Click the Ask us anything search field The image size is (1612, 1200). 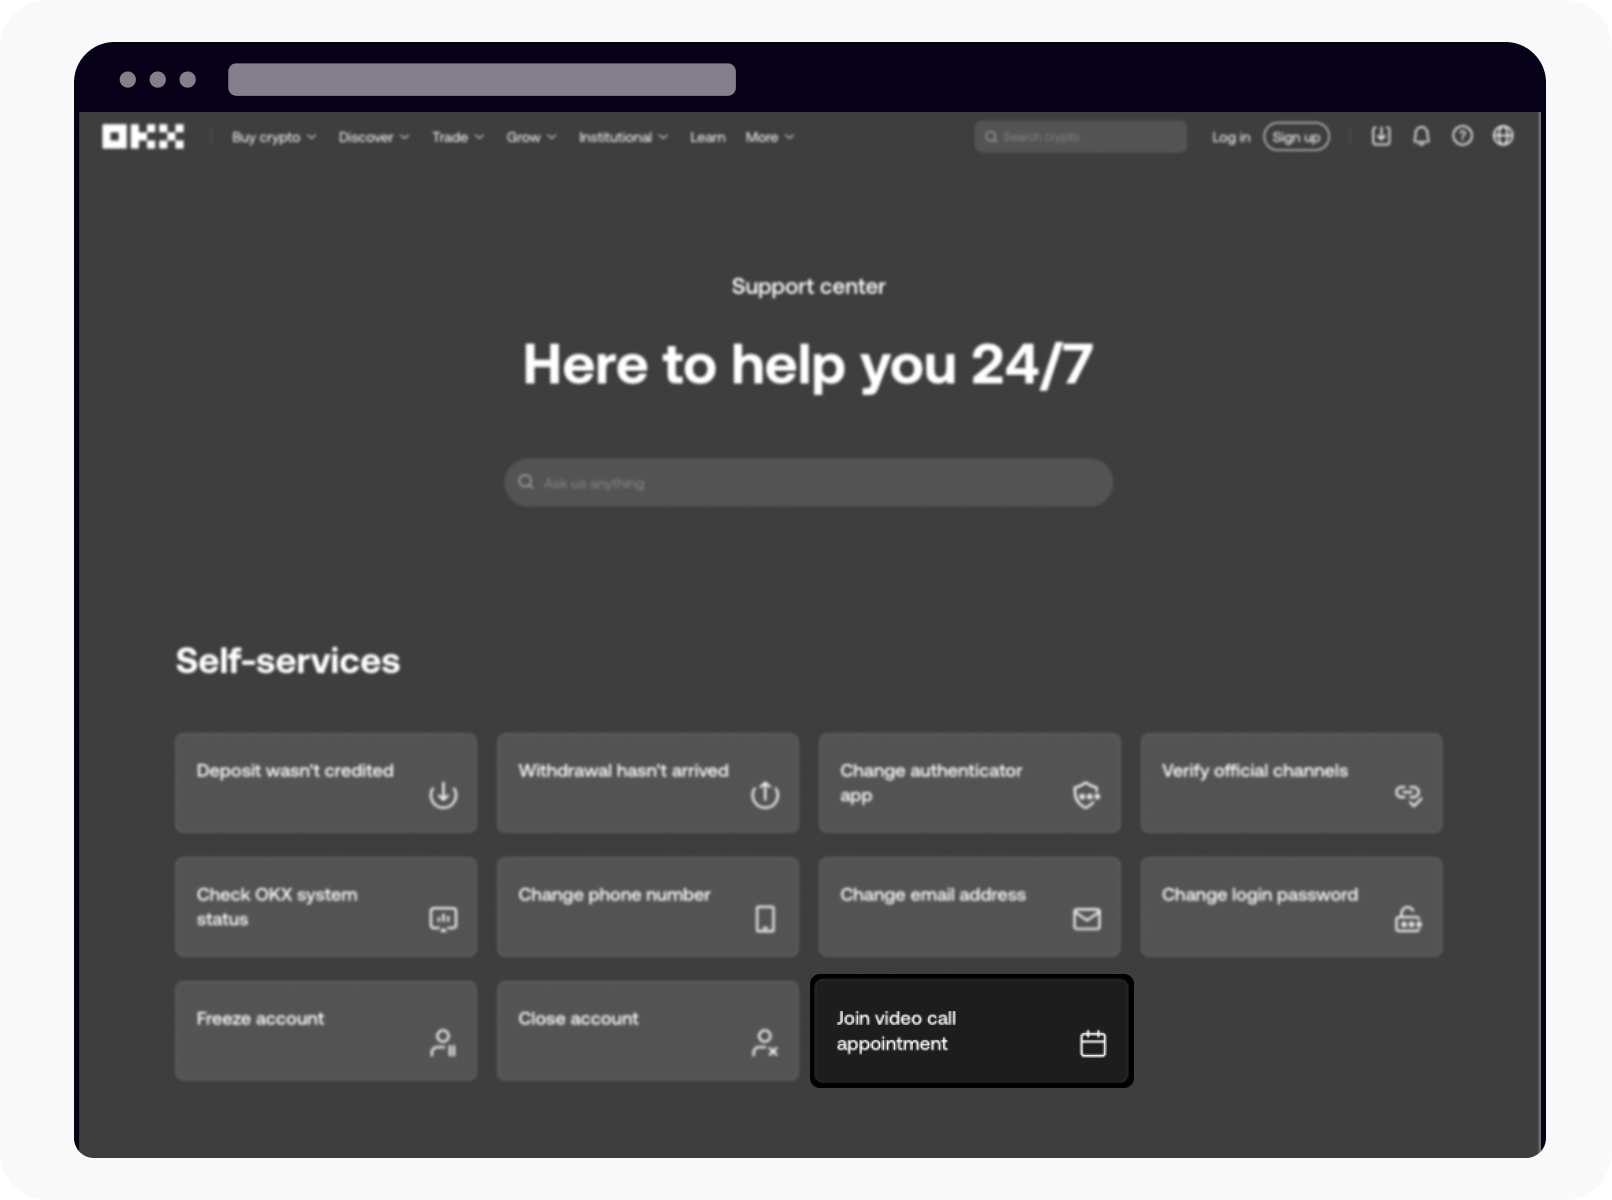807,482
